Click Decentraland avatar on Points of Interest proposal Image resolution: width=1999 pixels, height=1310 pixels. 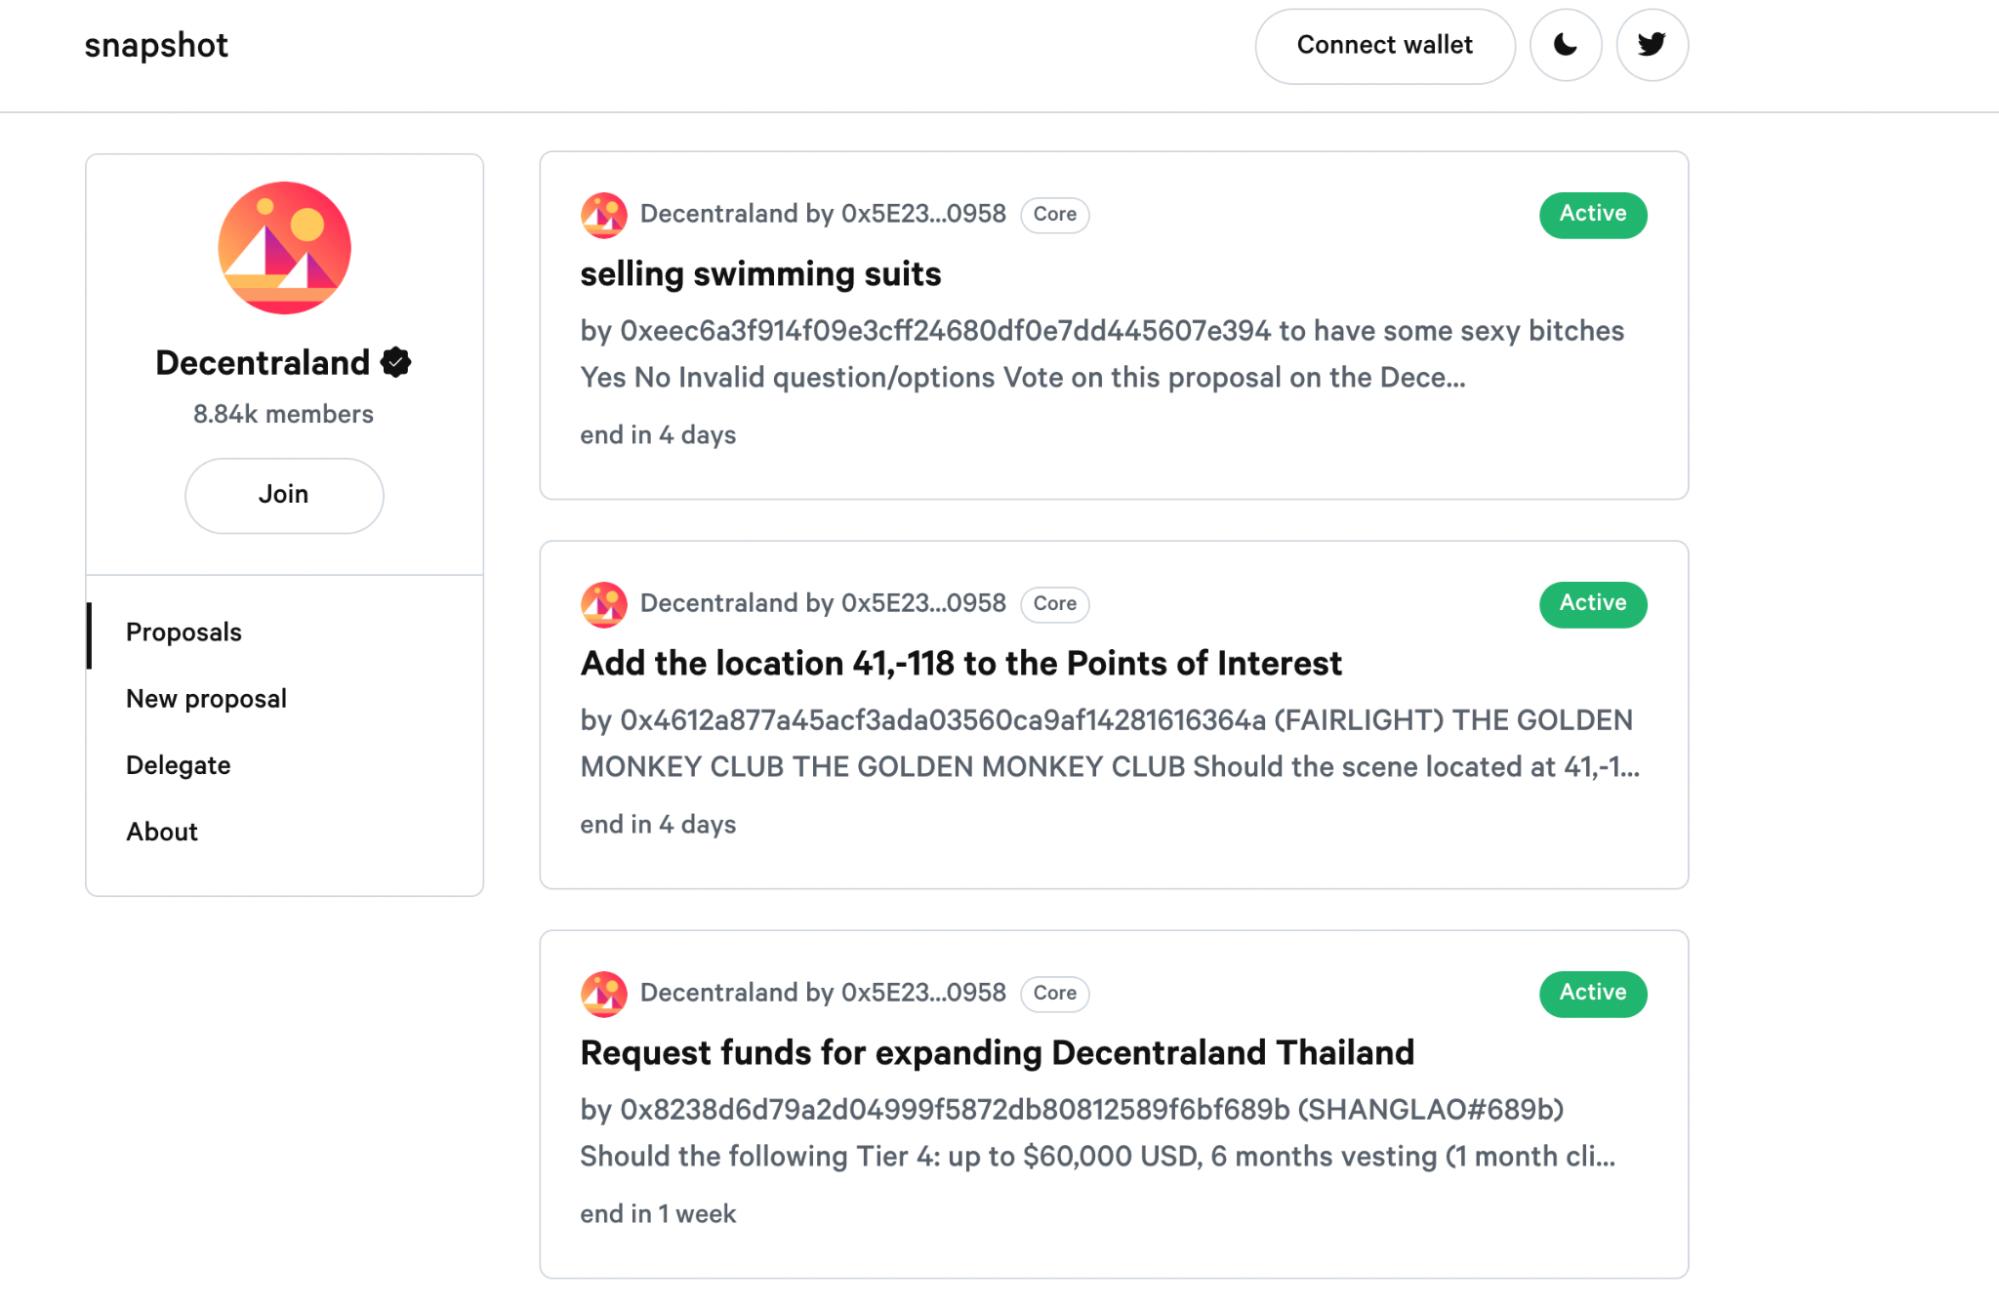[604, 604]
